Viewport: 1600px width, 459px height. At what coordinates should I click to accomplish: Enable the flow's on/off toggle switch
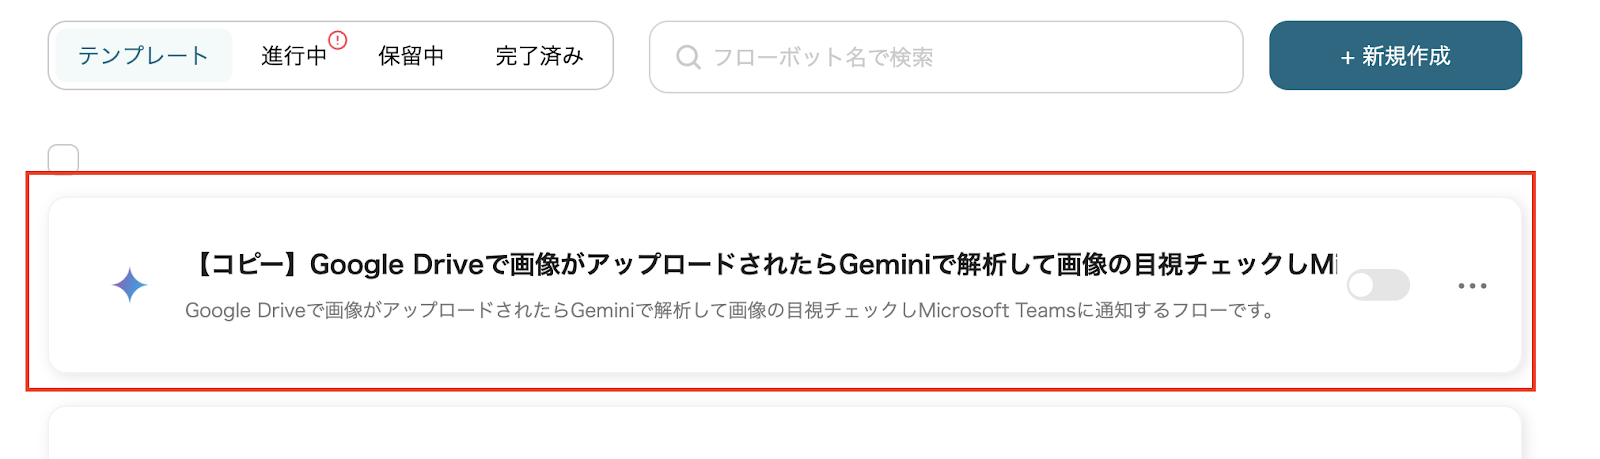click(1378, 286)
